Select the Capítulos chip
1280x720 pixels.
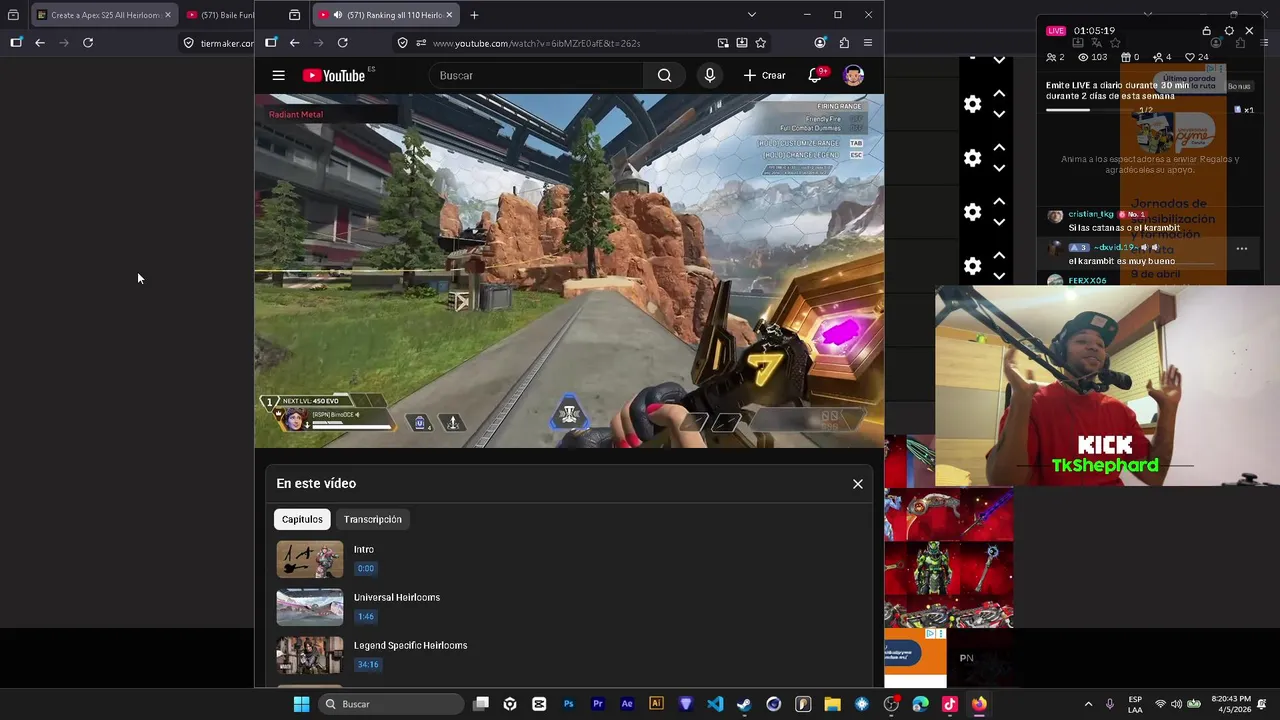[x=302, y=520]
